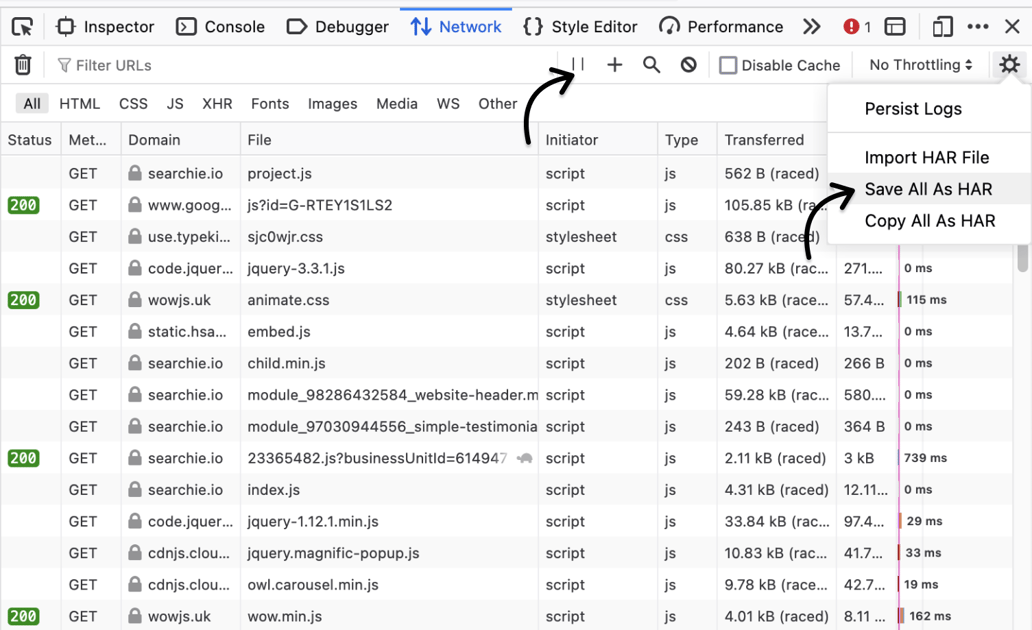
Task: Filter requests by HTML
Action: (x=80, y=103)
